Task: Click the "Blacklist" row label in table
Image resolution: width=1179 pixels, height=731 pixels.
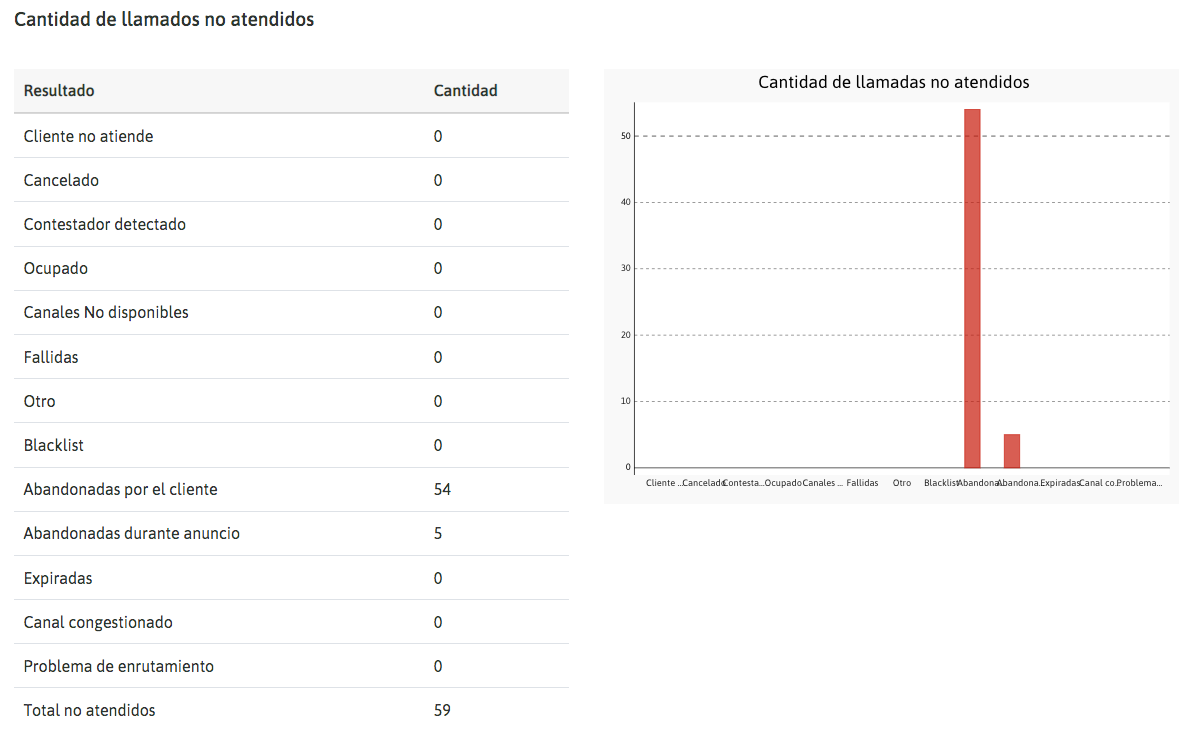Action: pyautogui.click(x=53, y=445)
